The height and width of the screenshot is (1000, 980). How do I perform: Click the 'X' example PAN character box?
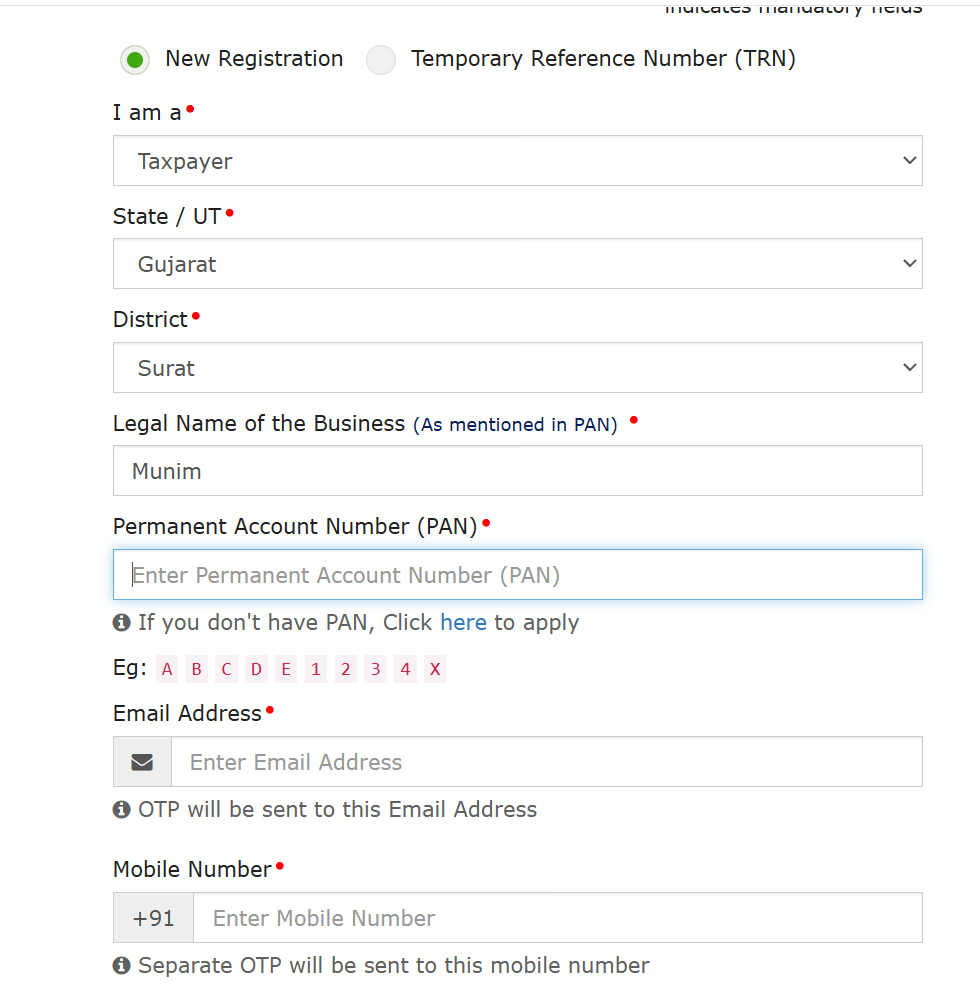(x=435, y=670)
